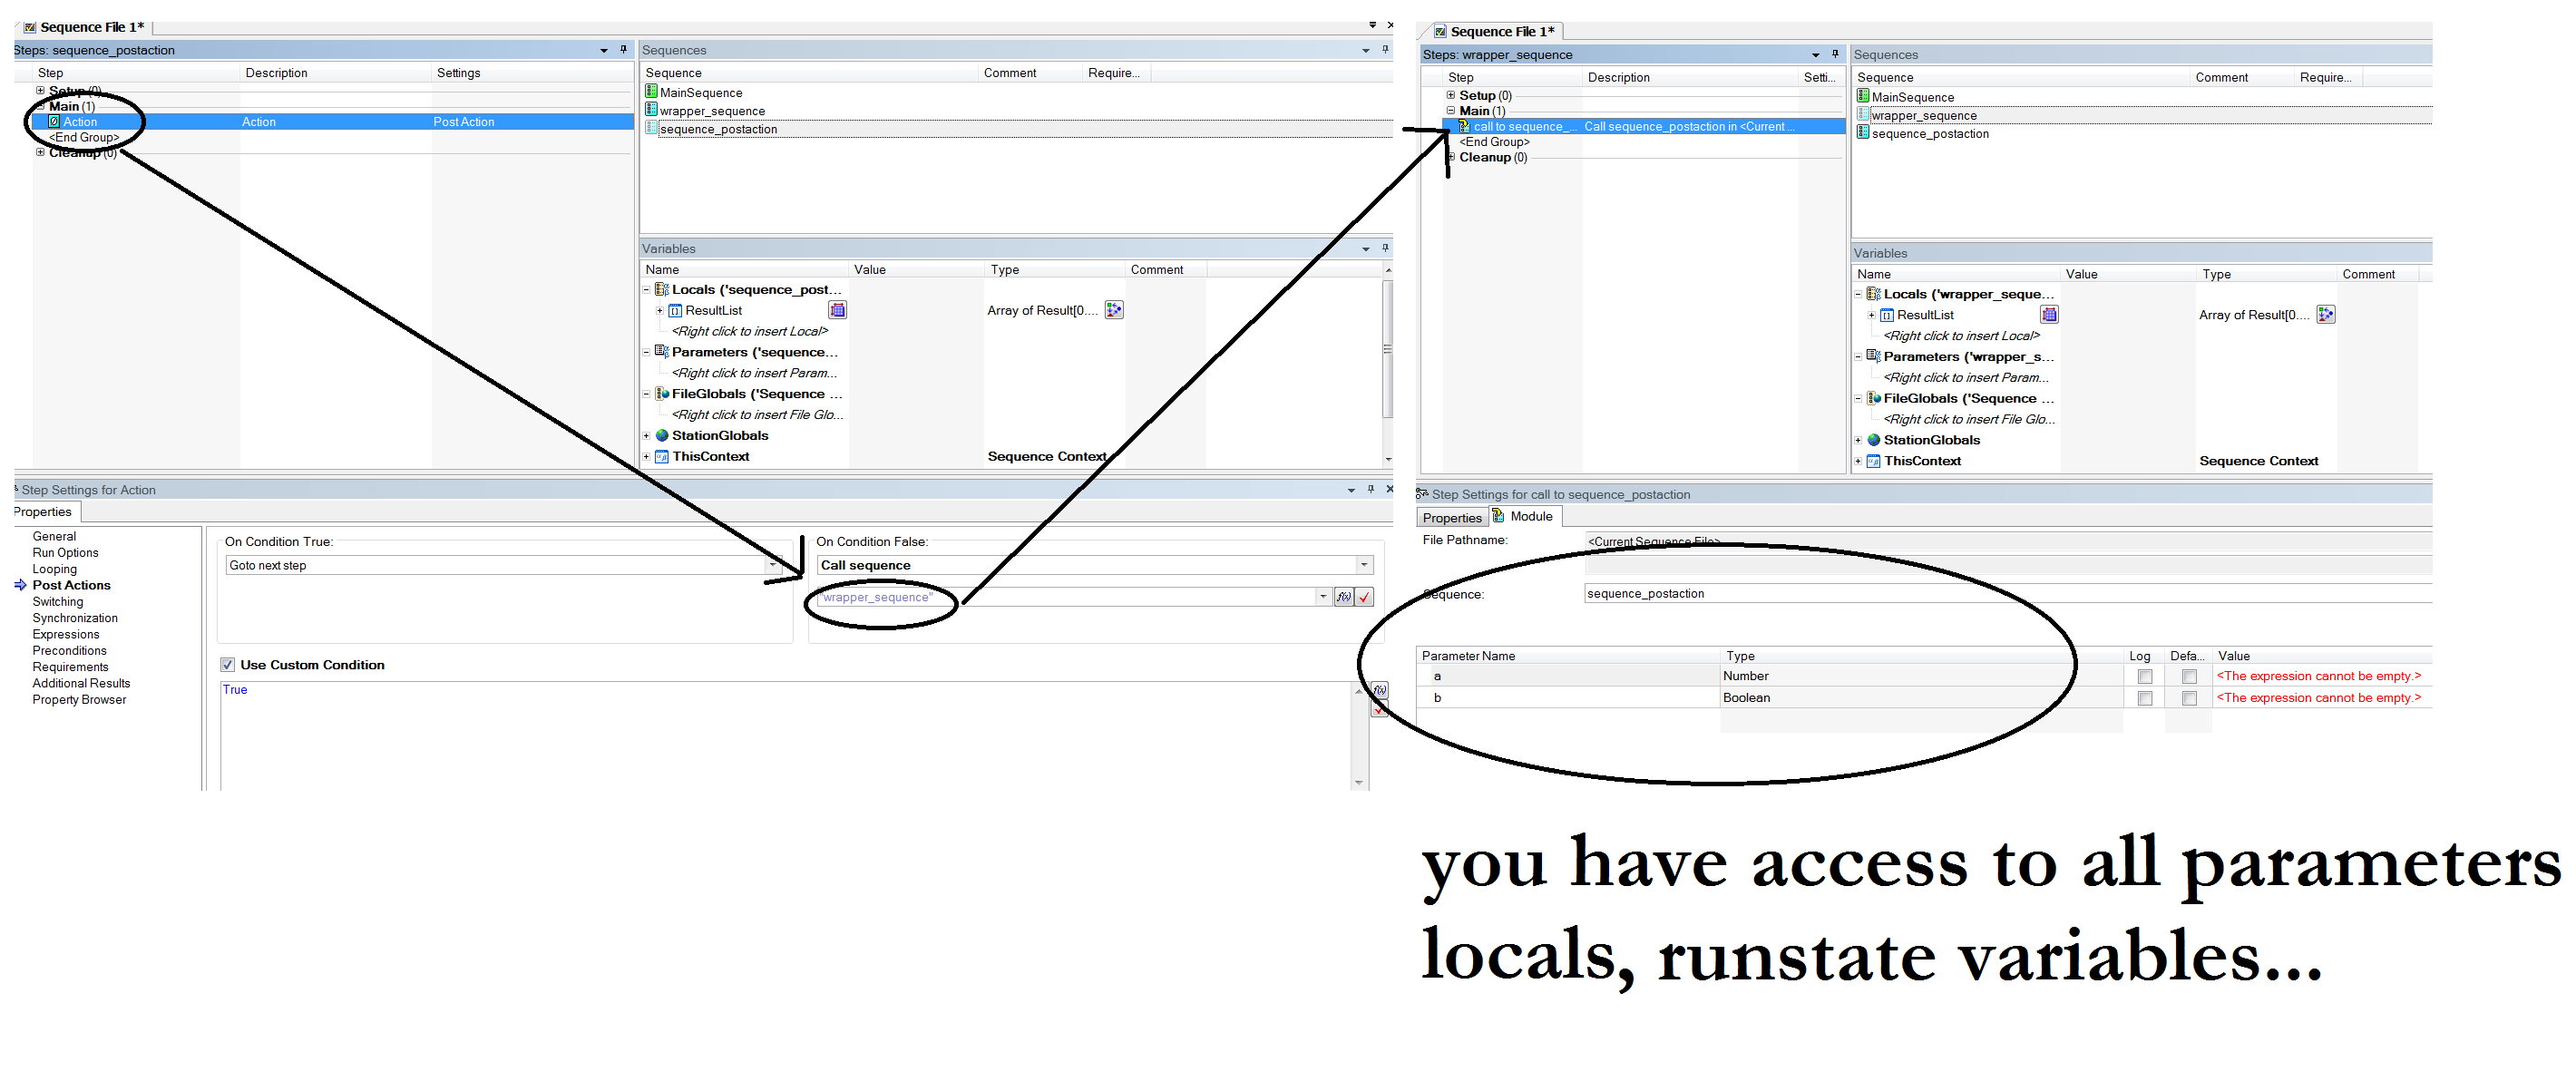The image size is (2576, 1081).
Task: Collapse Locals group in left Variables pane
Action: tap(646, 289)
